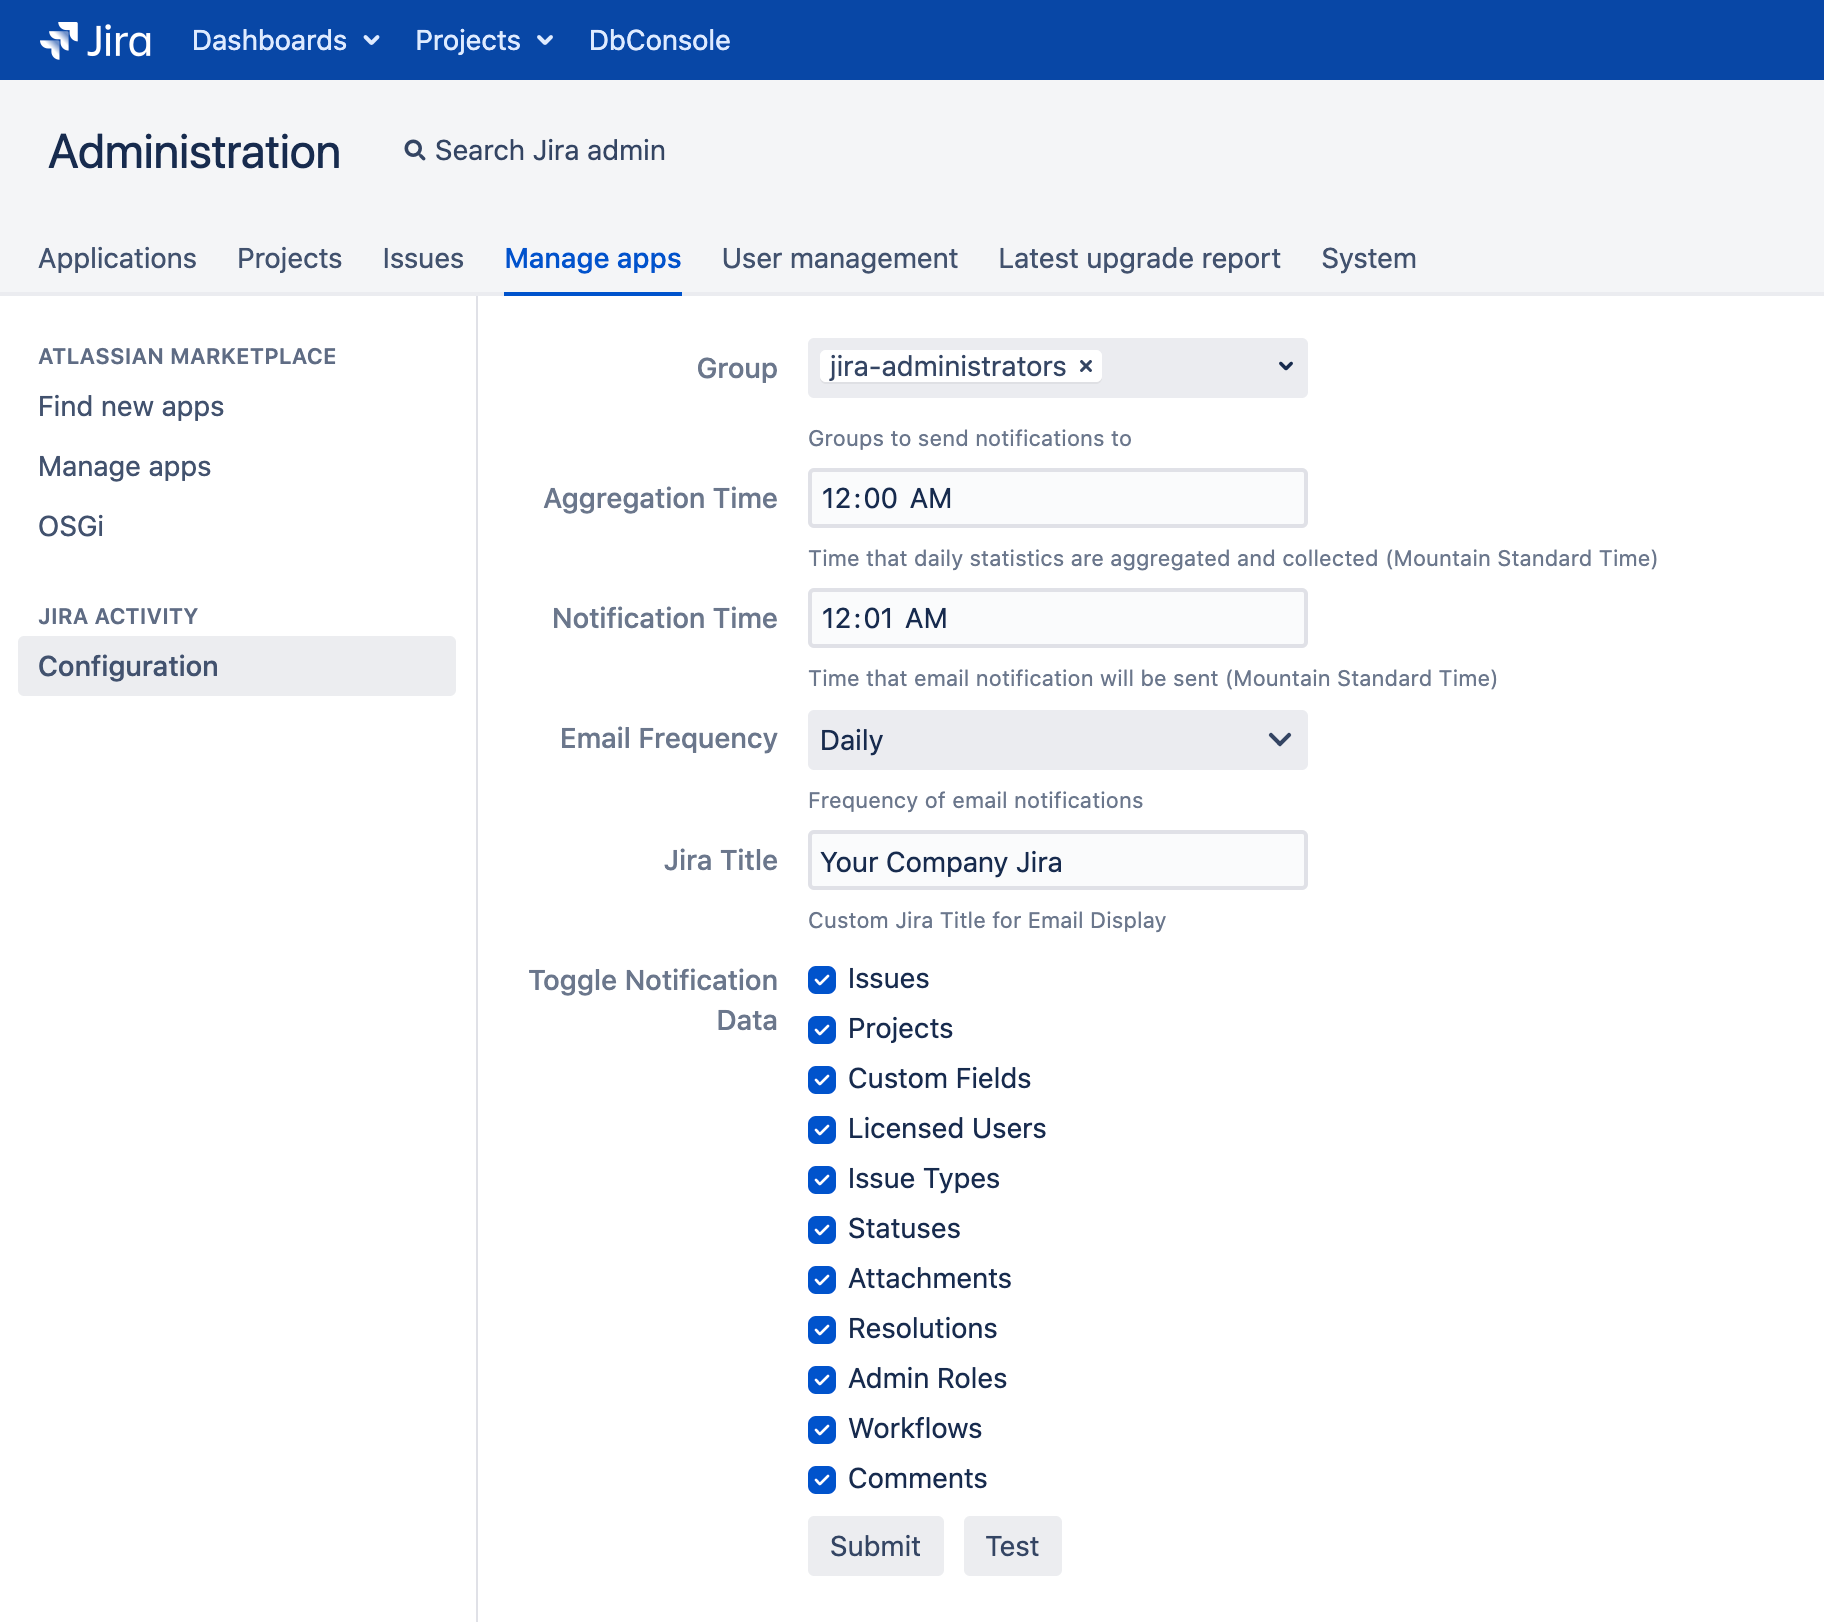Focus the Aggregation Time field
1824x1622 pixels.
(1057, 498)
